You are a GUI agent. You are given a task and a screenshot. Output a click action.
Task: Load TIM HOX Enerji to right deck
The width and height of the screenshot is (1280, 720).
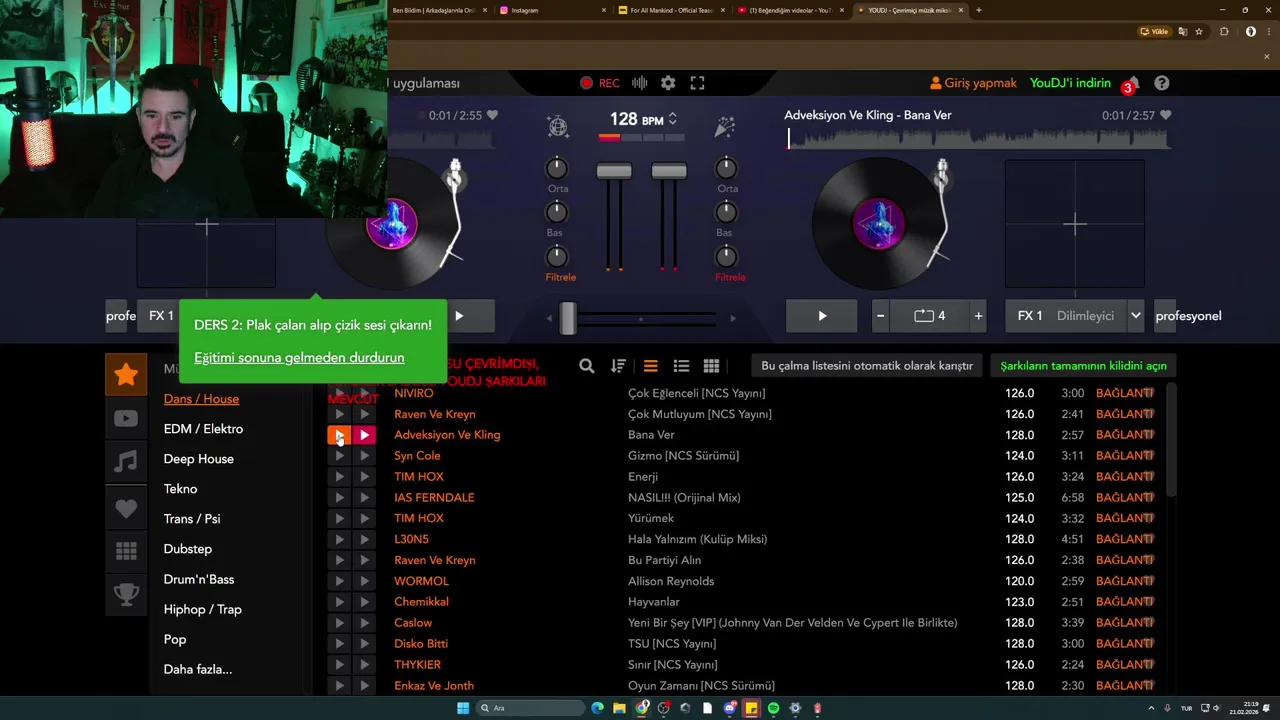click(x=364, y=477)
